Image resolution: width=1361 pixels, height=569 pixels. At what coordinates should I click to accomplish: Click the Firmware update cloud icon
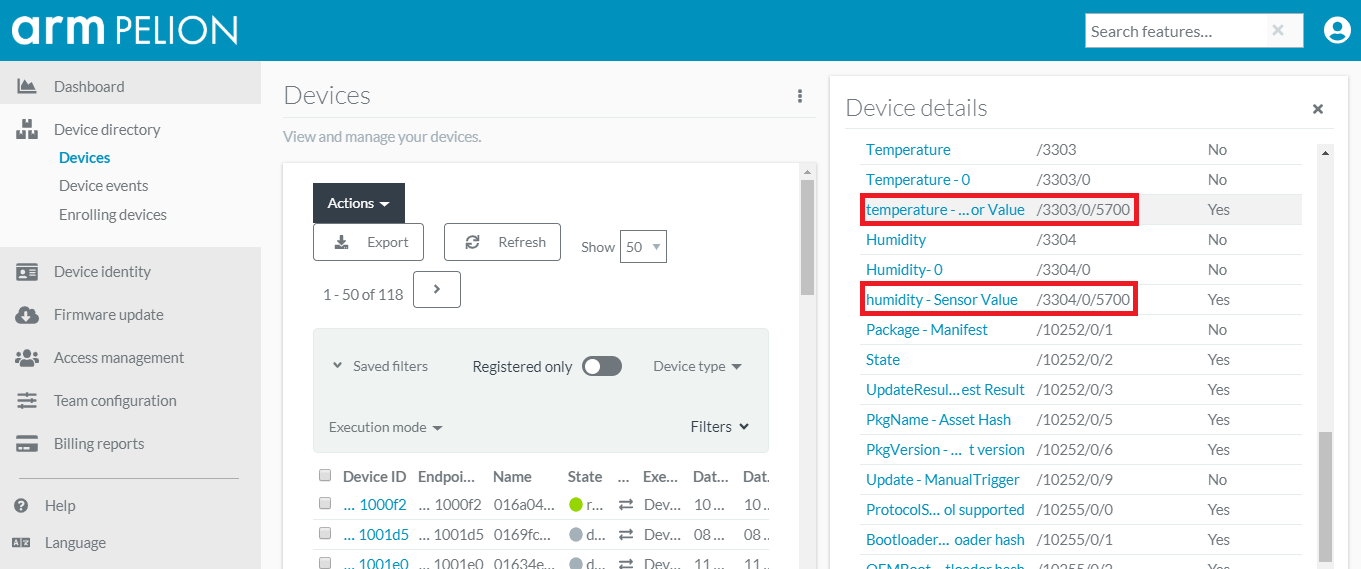click(x=27, y=315)
